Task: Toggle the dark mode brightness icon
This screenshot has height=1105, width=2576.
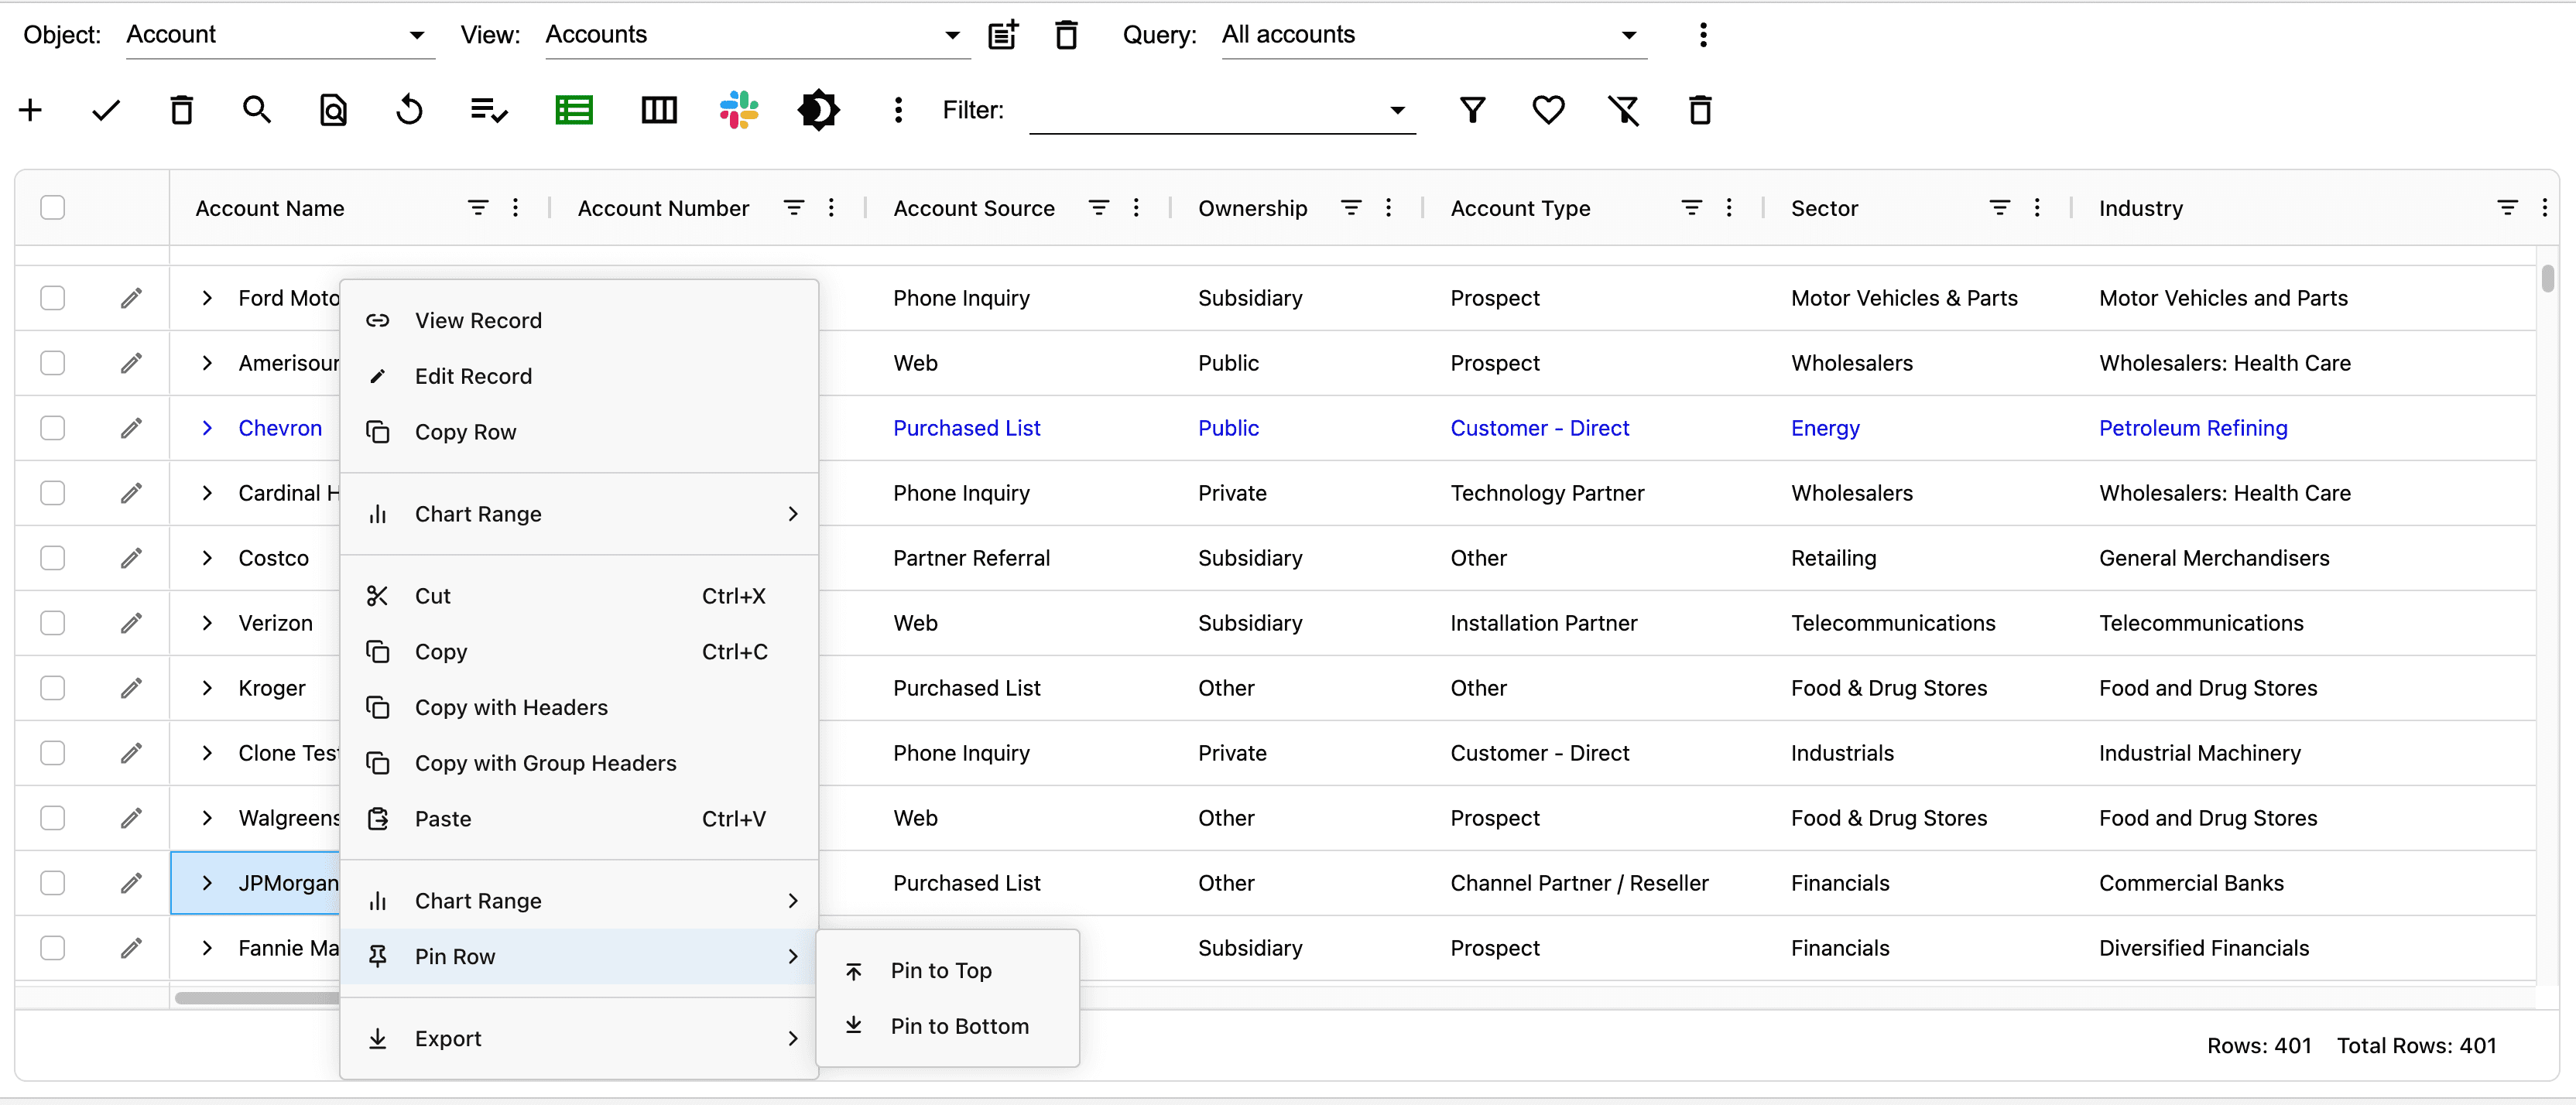Action: [818, 110]
